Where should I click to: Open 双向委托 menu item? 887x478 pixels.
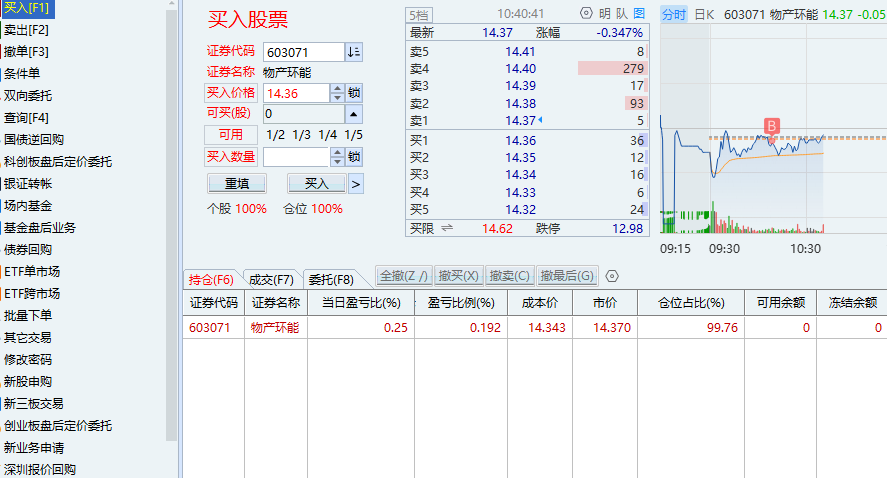(28, 96)
